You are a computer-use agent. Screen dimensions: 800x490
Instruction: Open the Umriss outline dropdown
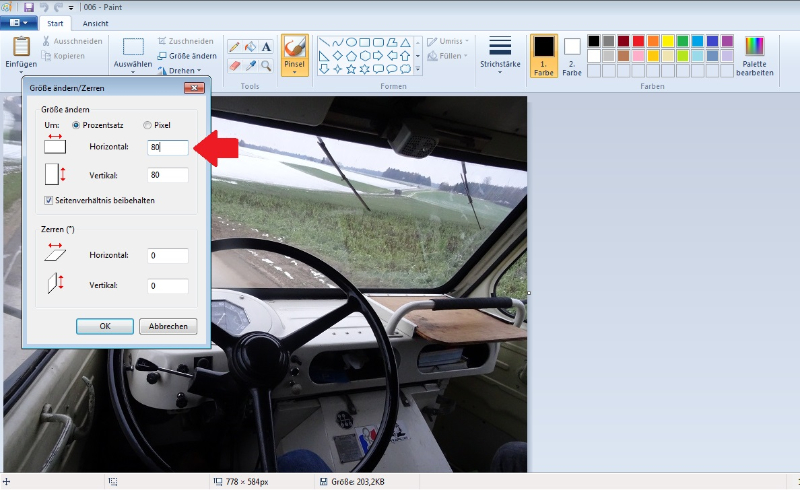tap(446, 41)
